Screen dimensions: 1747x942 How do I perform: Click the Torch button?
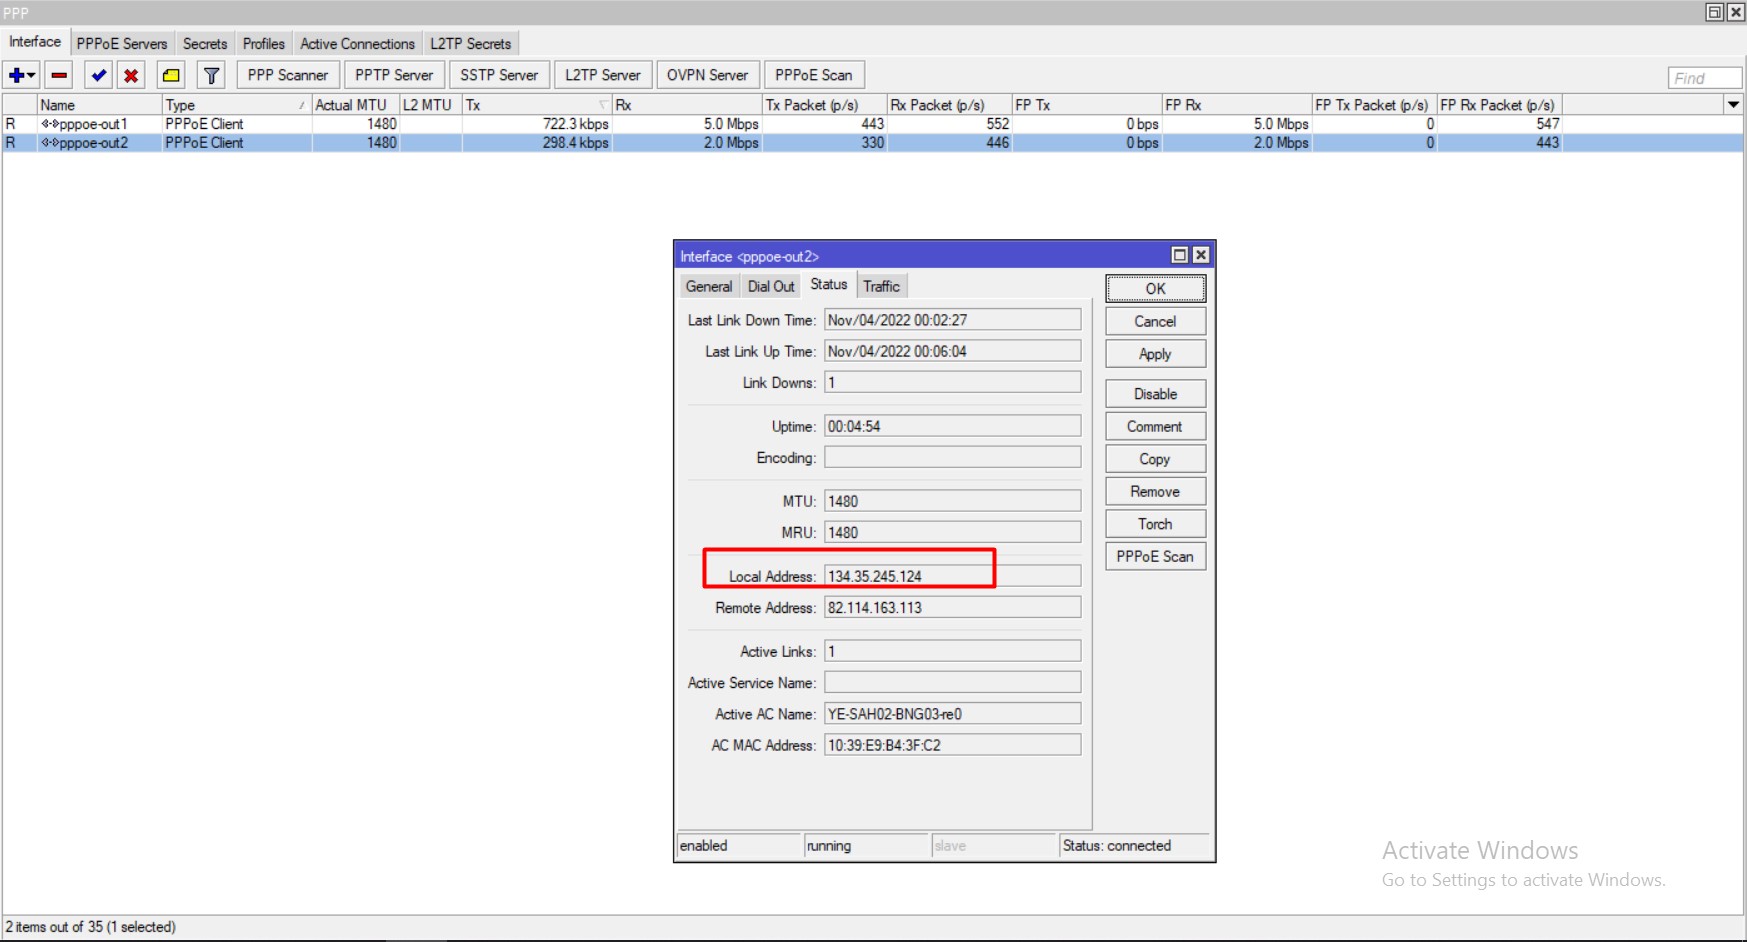[x=1156, y=524]
